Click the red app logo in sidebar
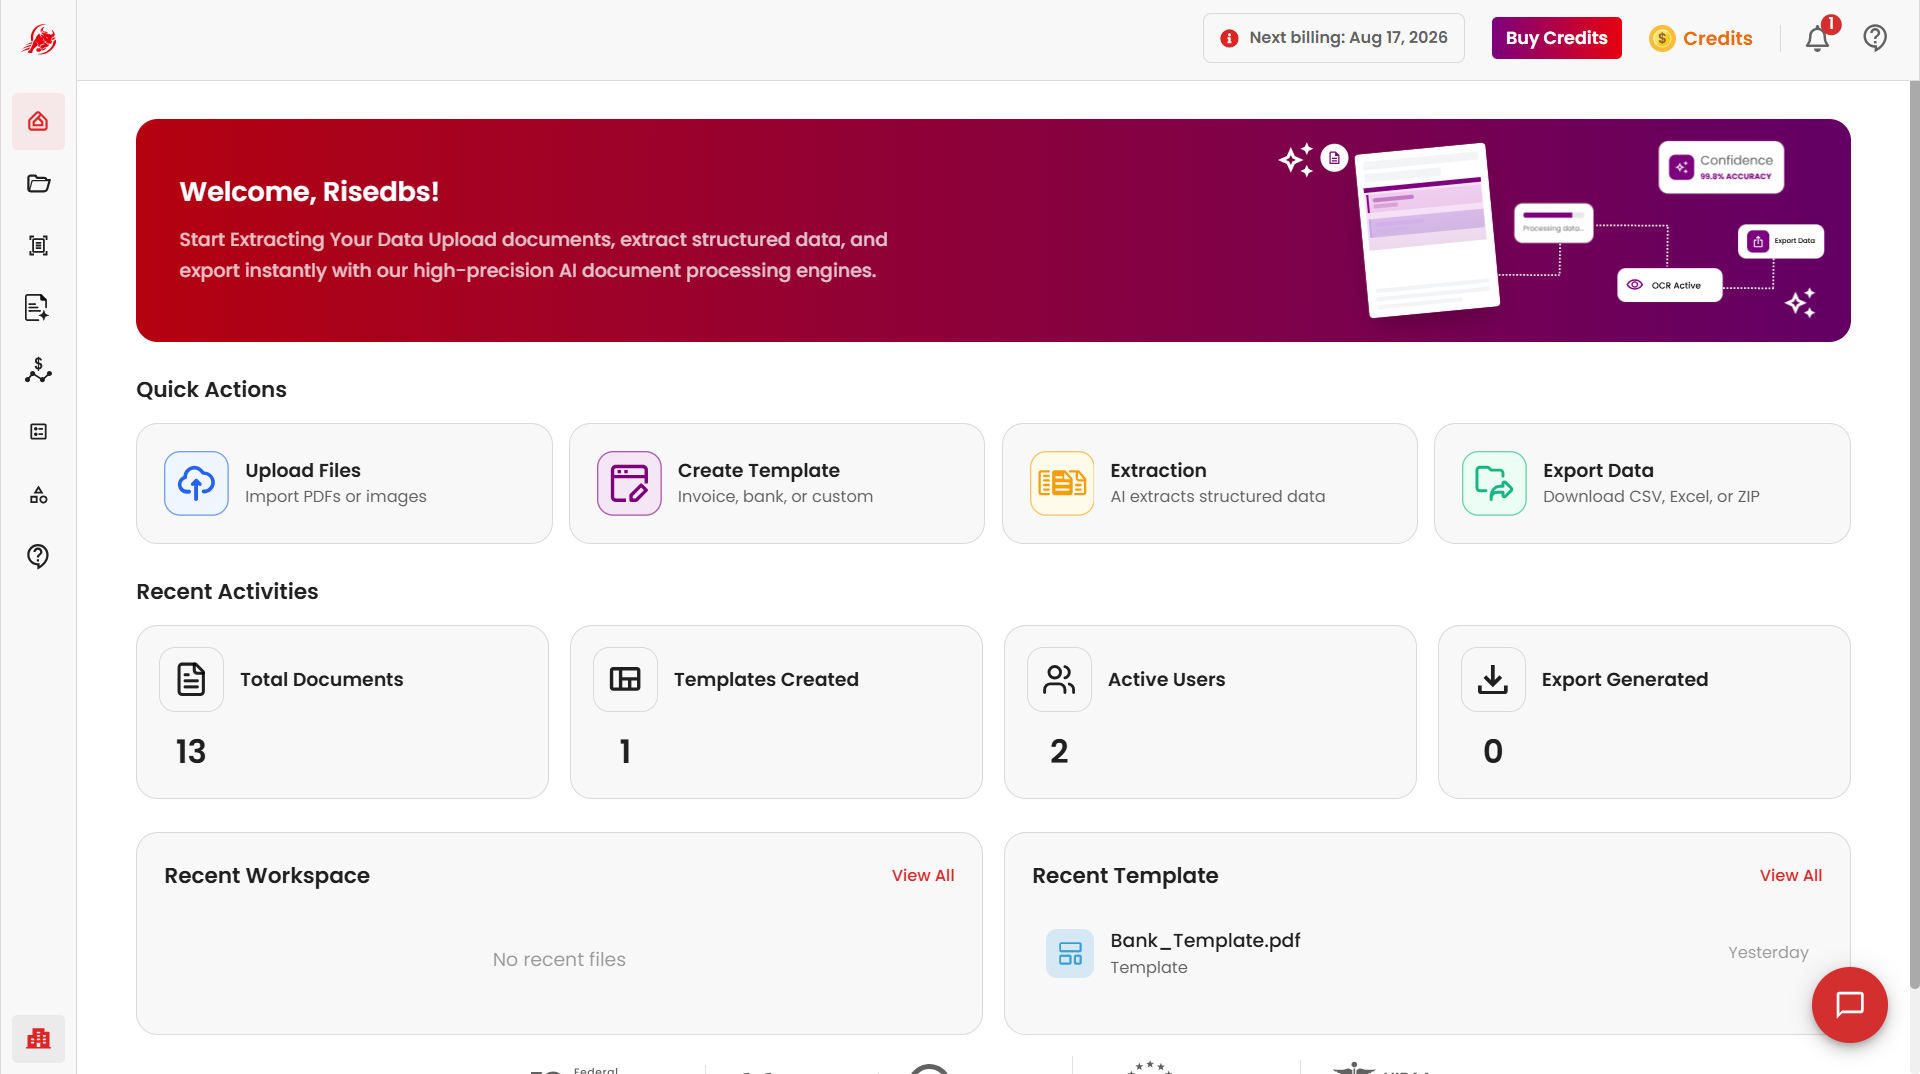Screen dimensions: 1920x1074 tap(39, 39)
